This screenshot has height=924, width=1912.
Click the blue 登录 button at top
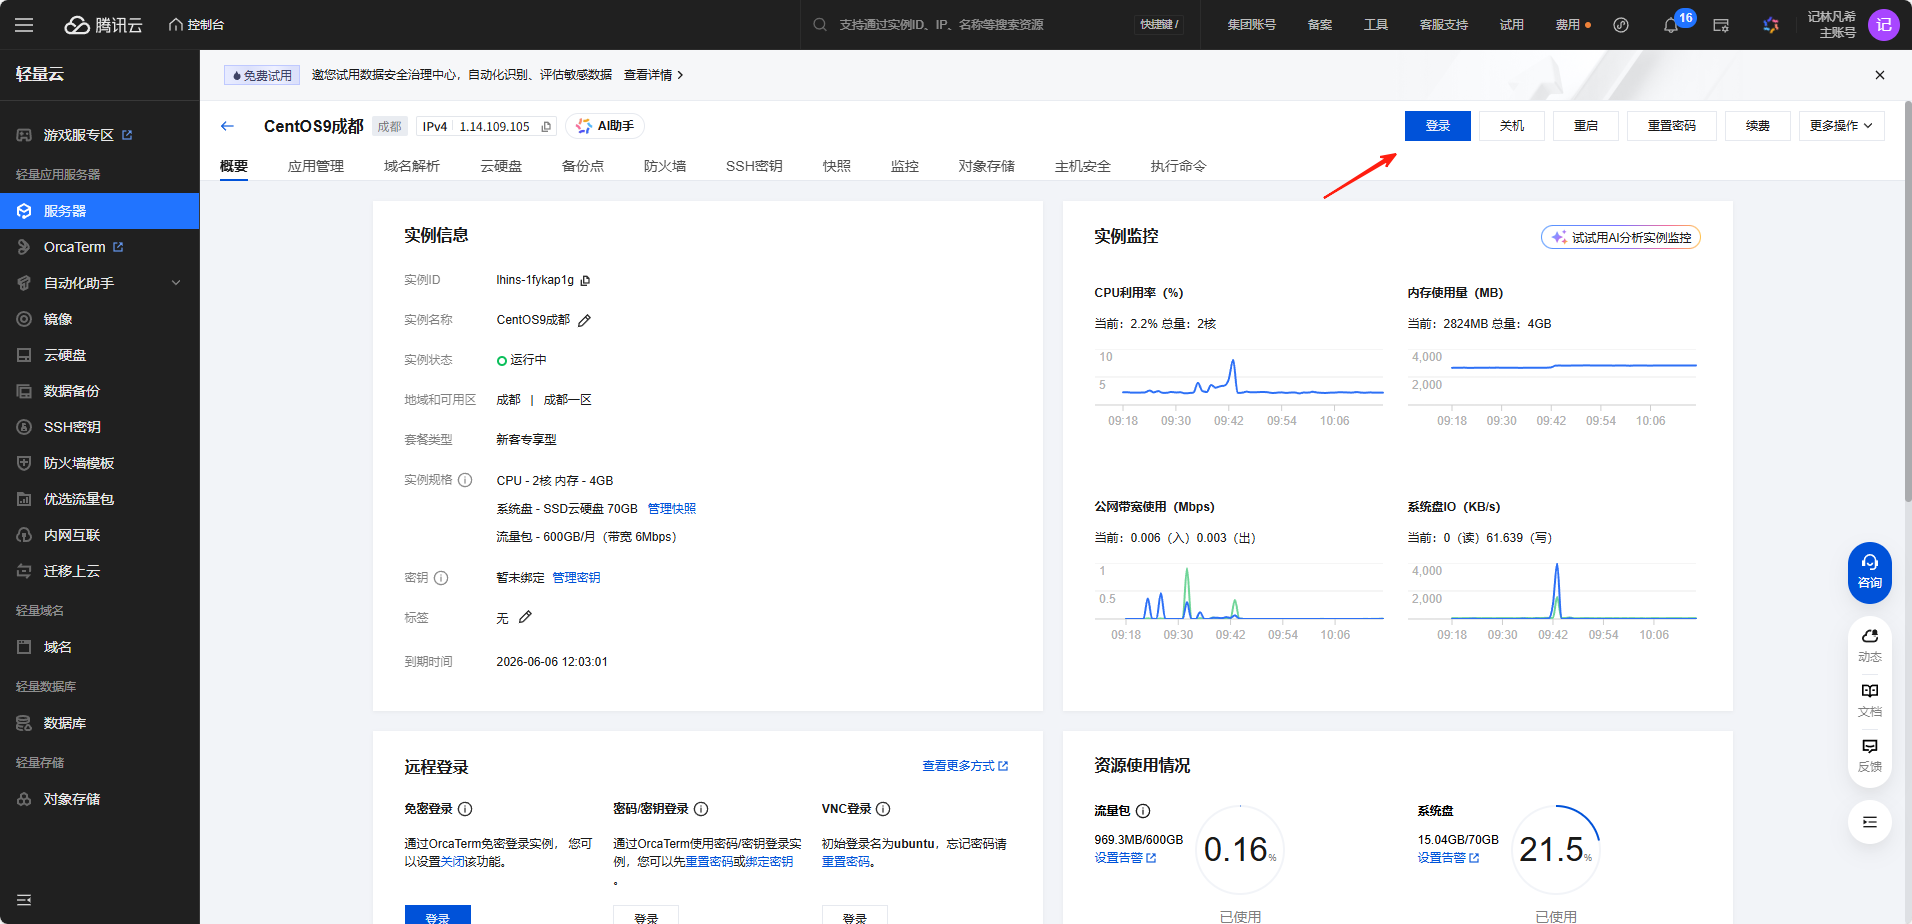point(1438,126)
